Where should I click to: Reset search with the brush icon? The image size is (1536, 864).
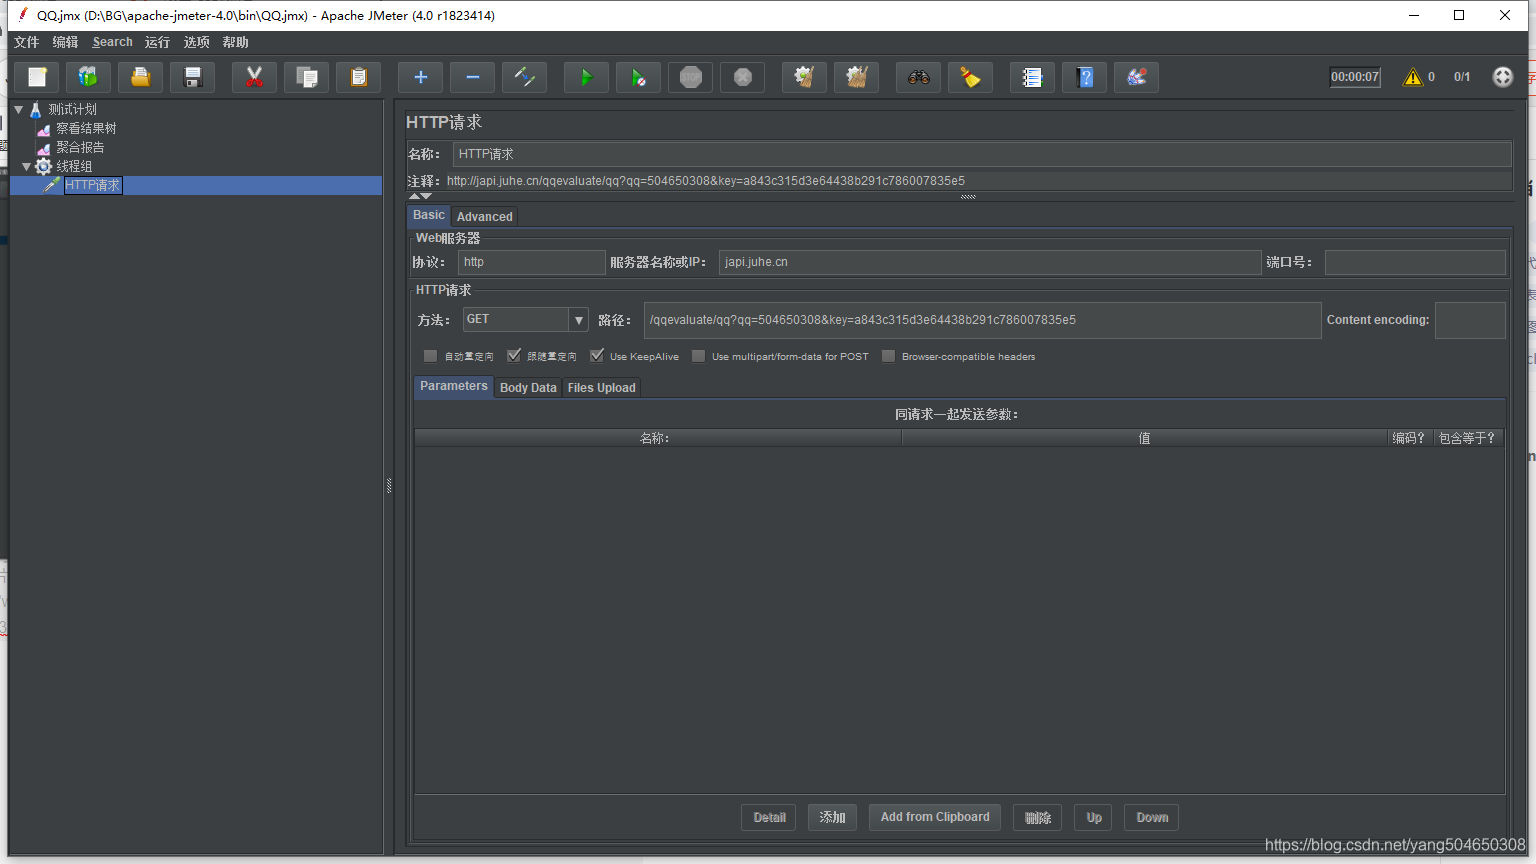[x=971, y=77]
